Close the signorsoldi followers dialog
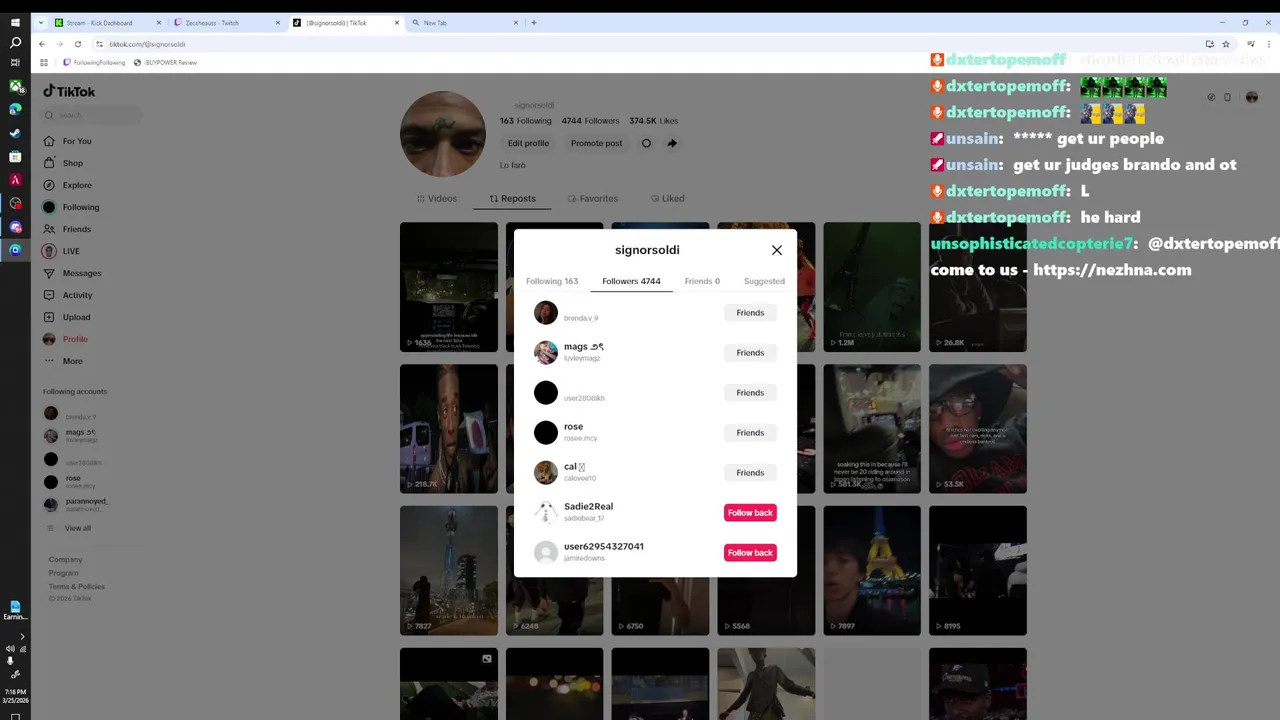This screenshot has width=1280, height=720. [776, 250]
